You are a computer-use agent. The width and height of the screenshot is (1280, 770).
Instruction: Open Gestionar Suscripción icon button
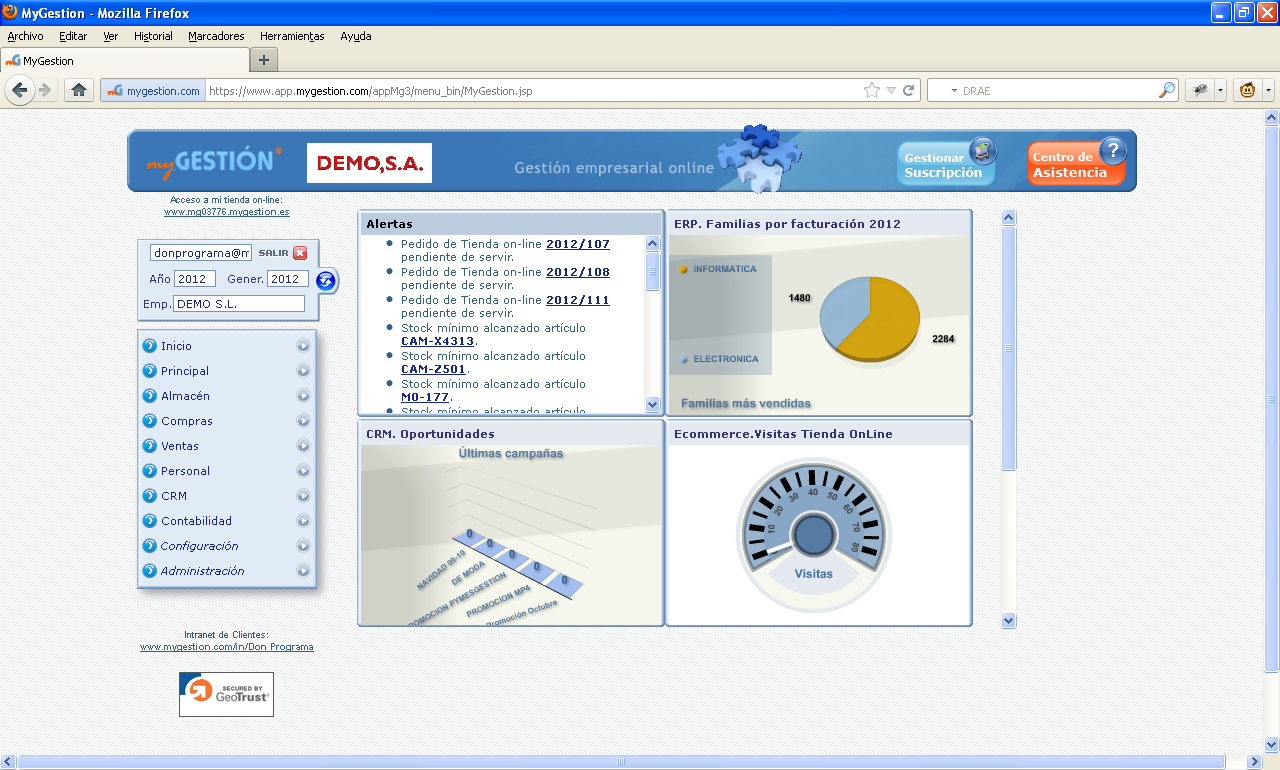947,162
